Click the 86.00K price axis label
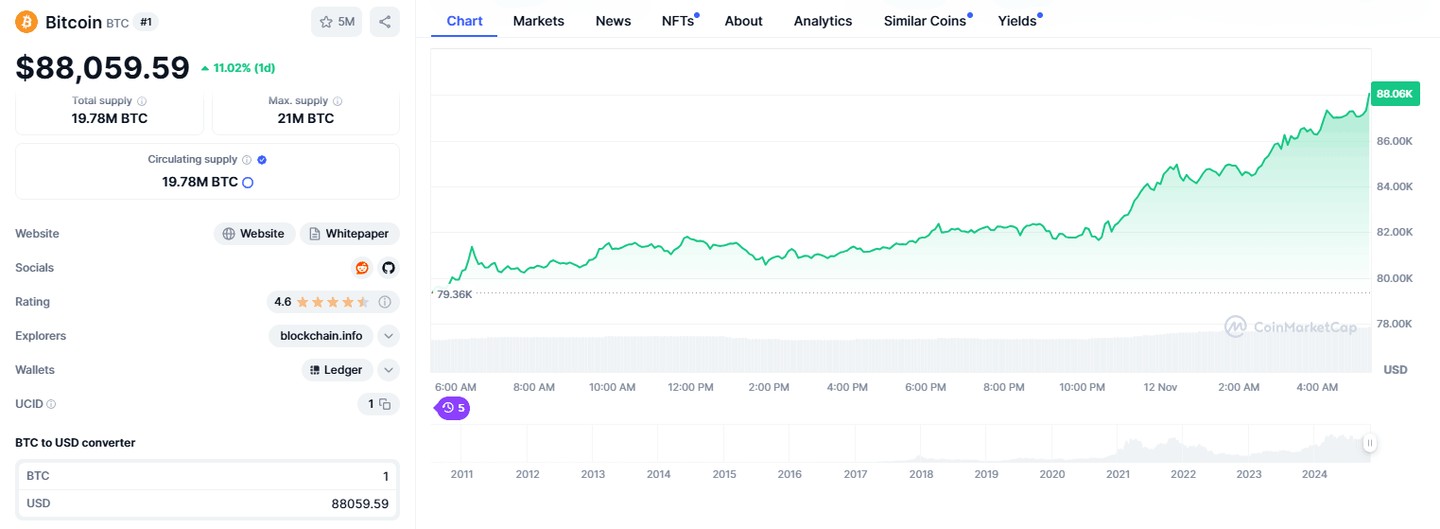Screen dimensions: 1440x529 coord(1394,141)
